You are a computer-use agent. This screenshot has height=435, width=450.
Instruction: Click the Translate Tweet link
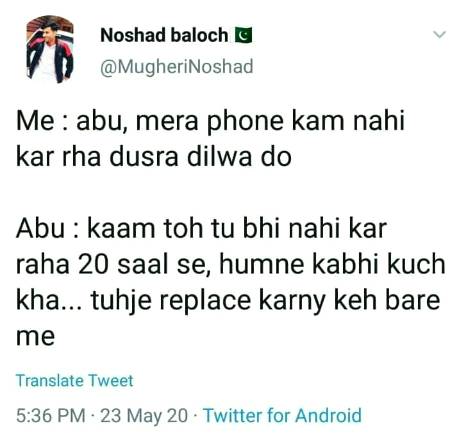click(74, 380)
